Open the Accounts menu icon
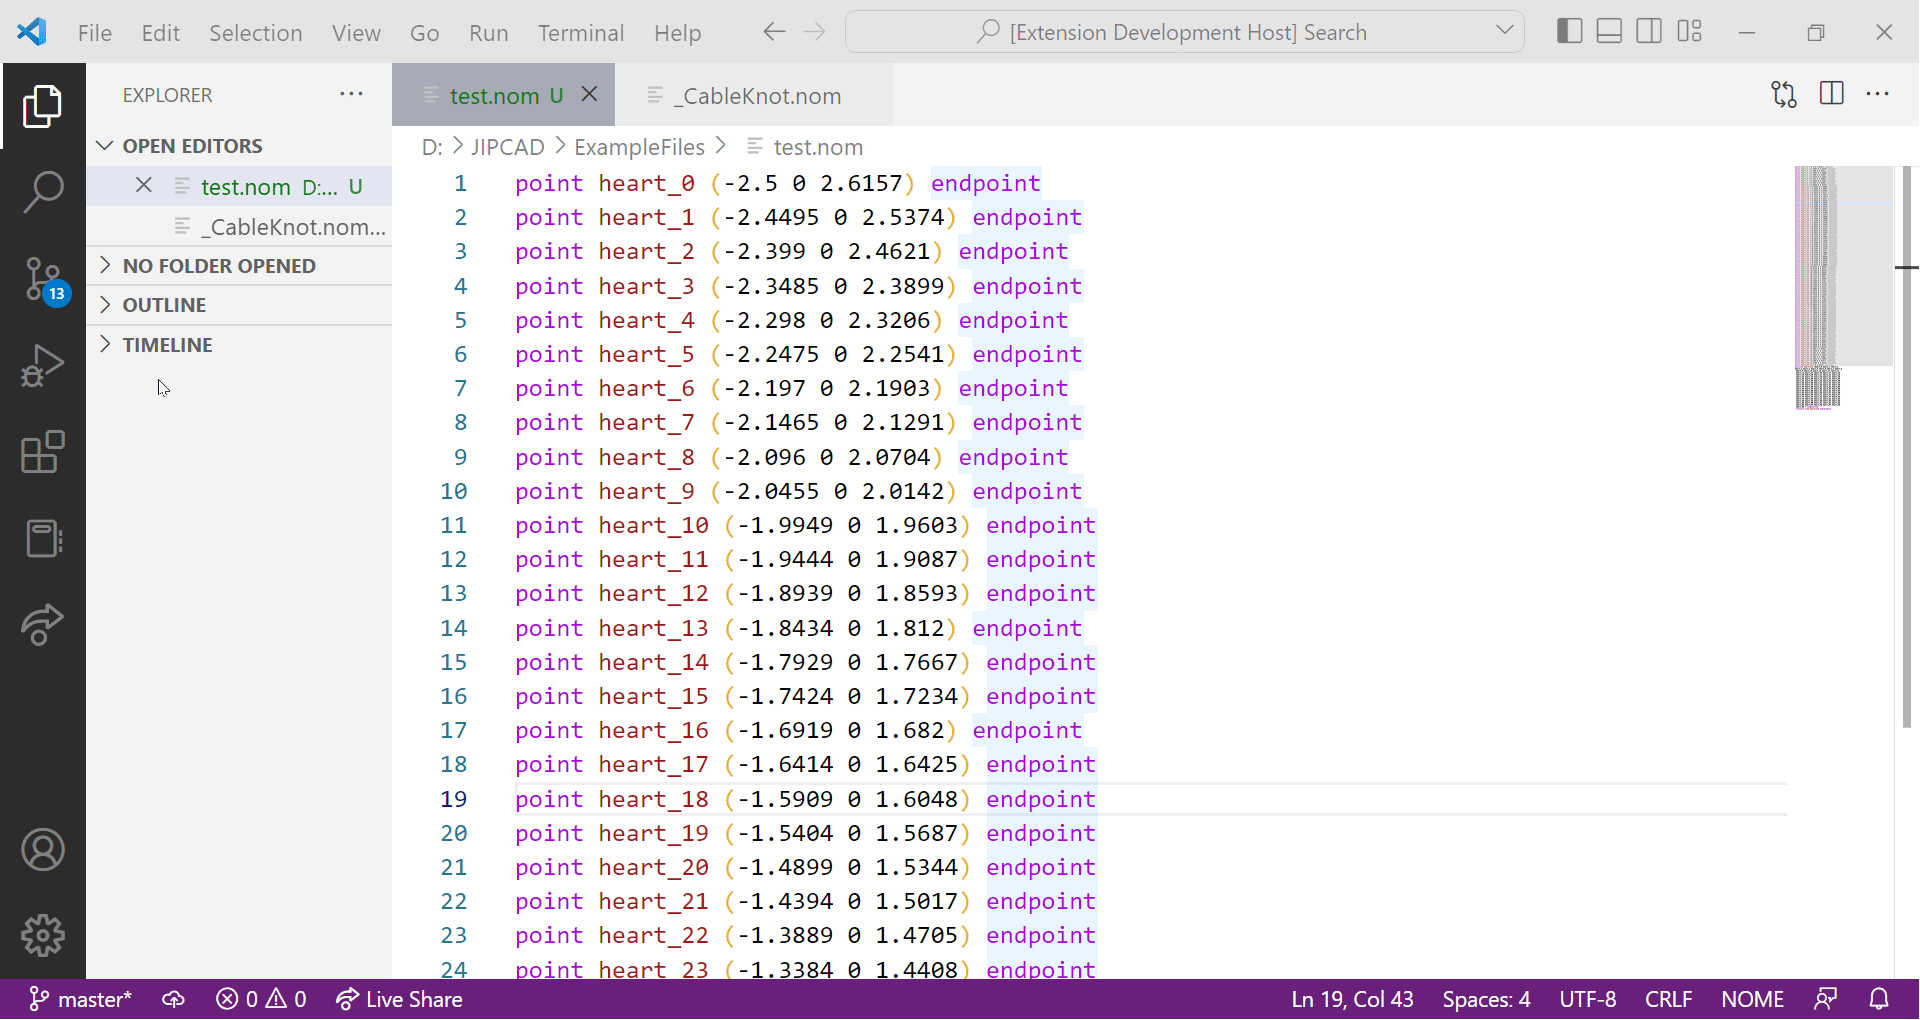Viewport: 1920px width, 1020px height. pos(42,850)
